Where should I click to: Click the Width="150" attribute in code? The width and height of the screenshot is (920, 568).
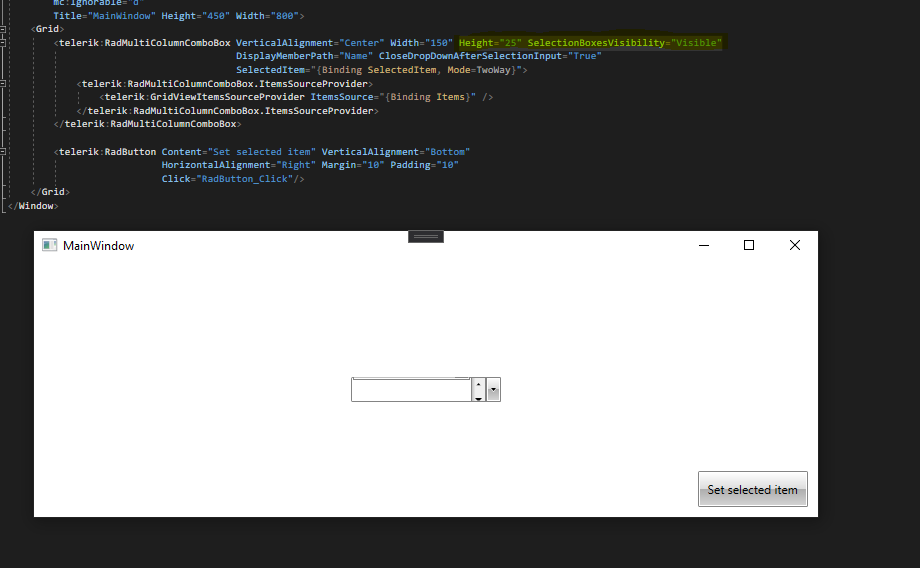(x=421, y=43)
